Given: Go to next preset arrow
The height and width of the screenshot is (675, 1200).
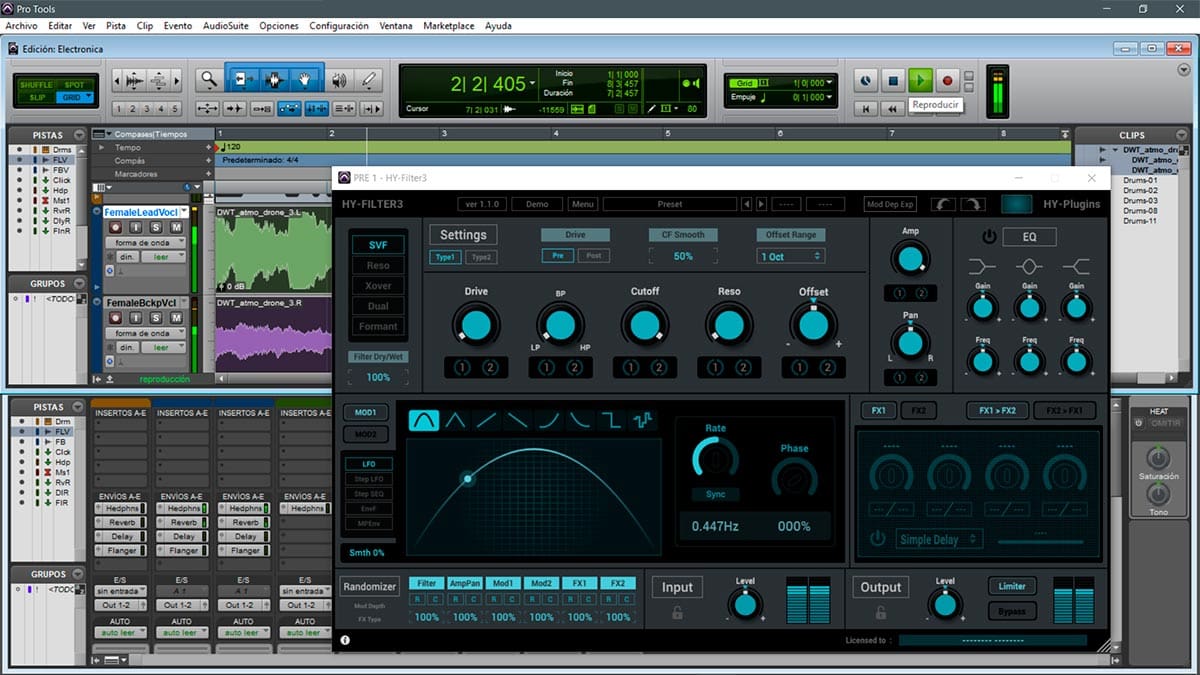Looking at the screenshot, I should click(x=761, y=204).
